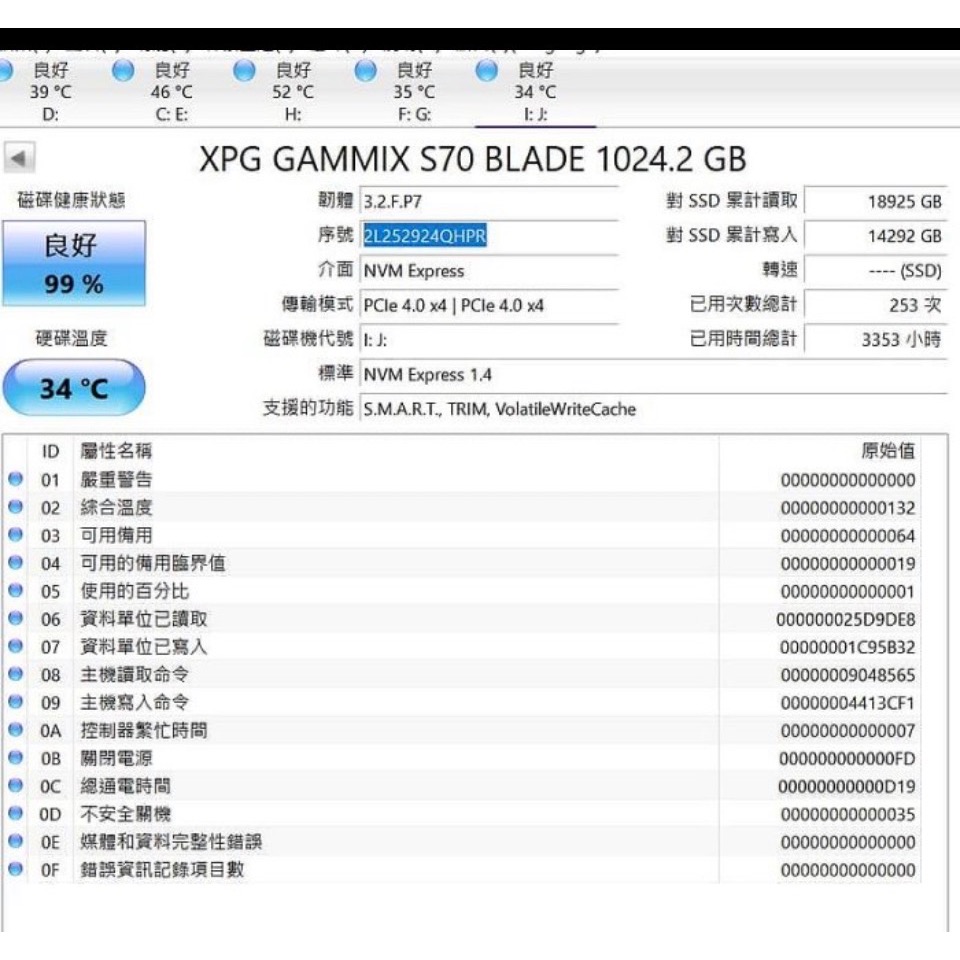960x960 pixels.
Task: Select the blue orb icon beside drive H:
Action: 243,70
